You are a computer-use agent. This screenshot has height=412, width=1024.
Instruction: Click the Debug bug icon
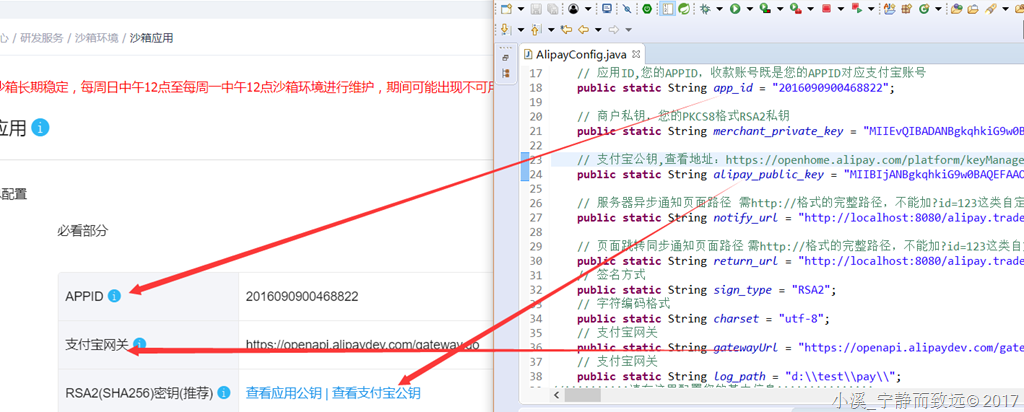[705, 8]
